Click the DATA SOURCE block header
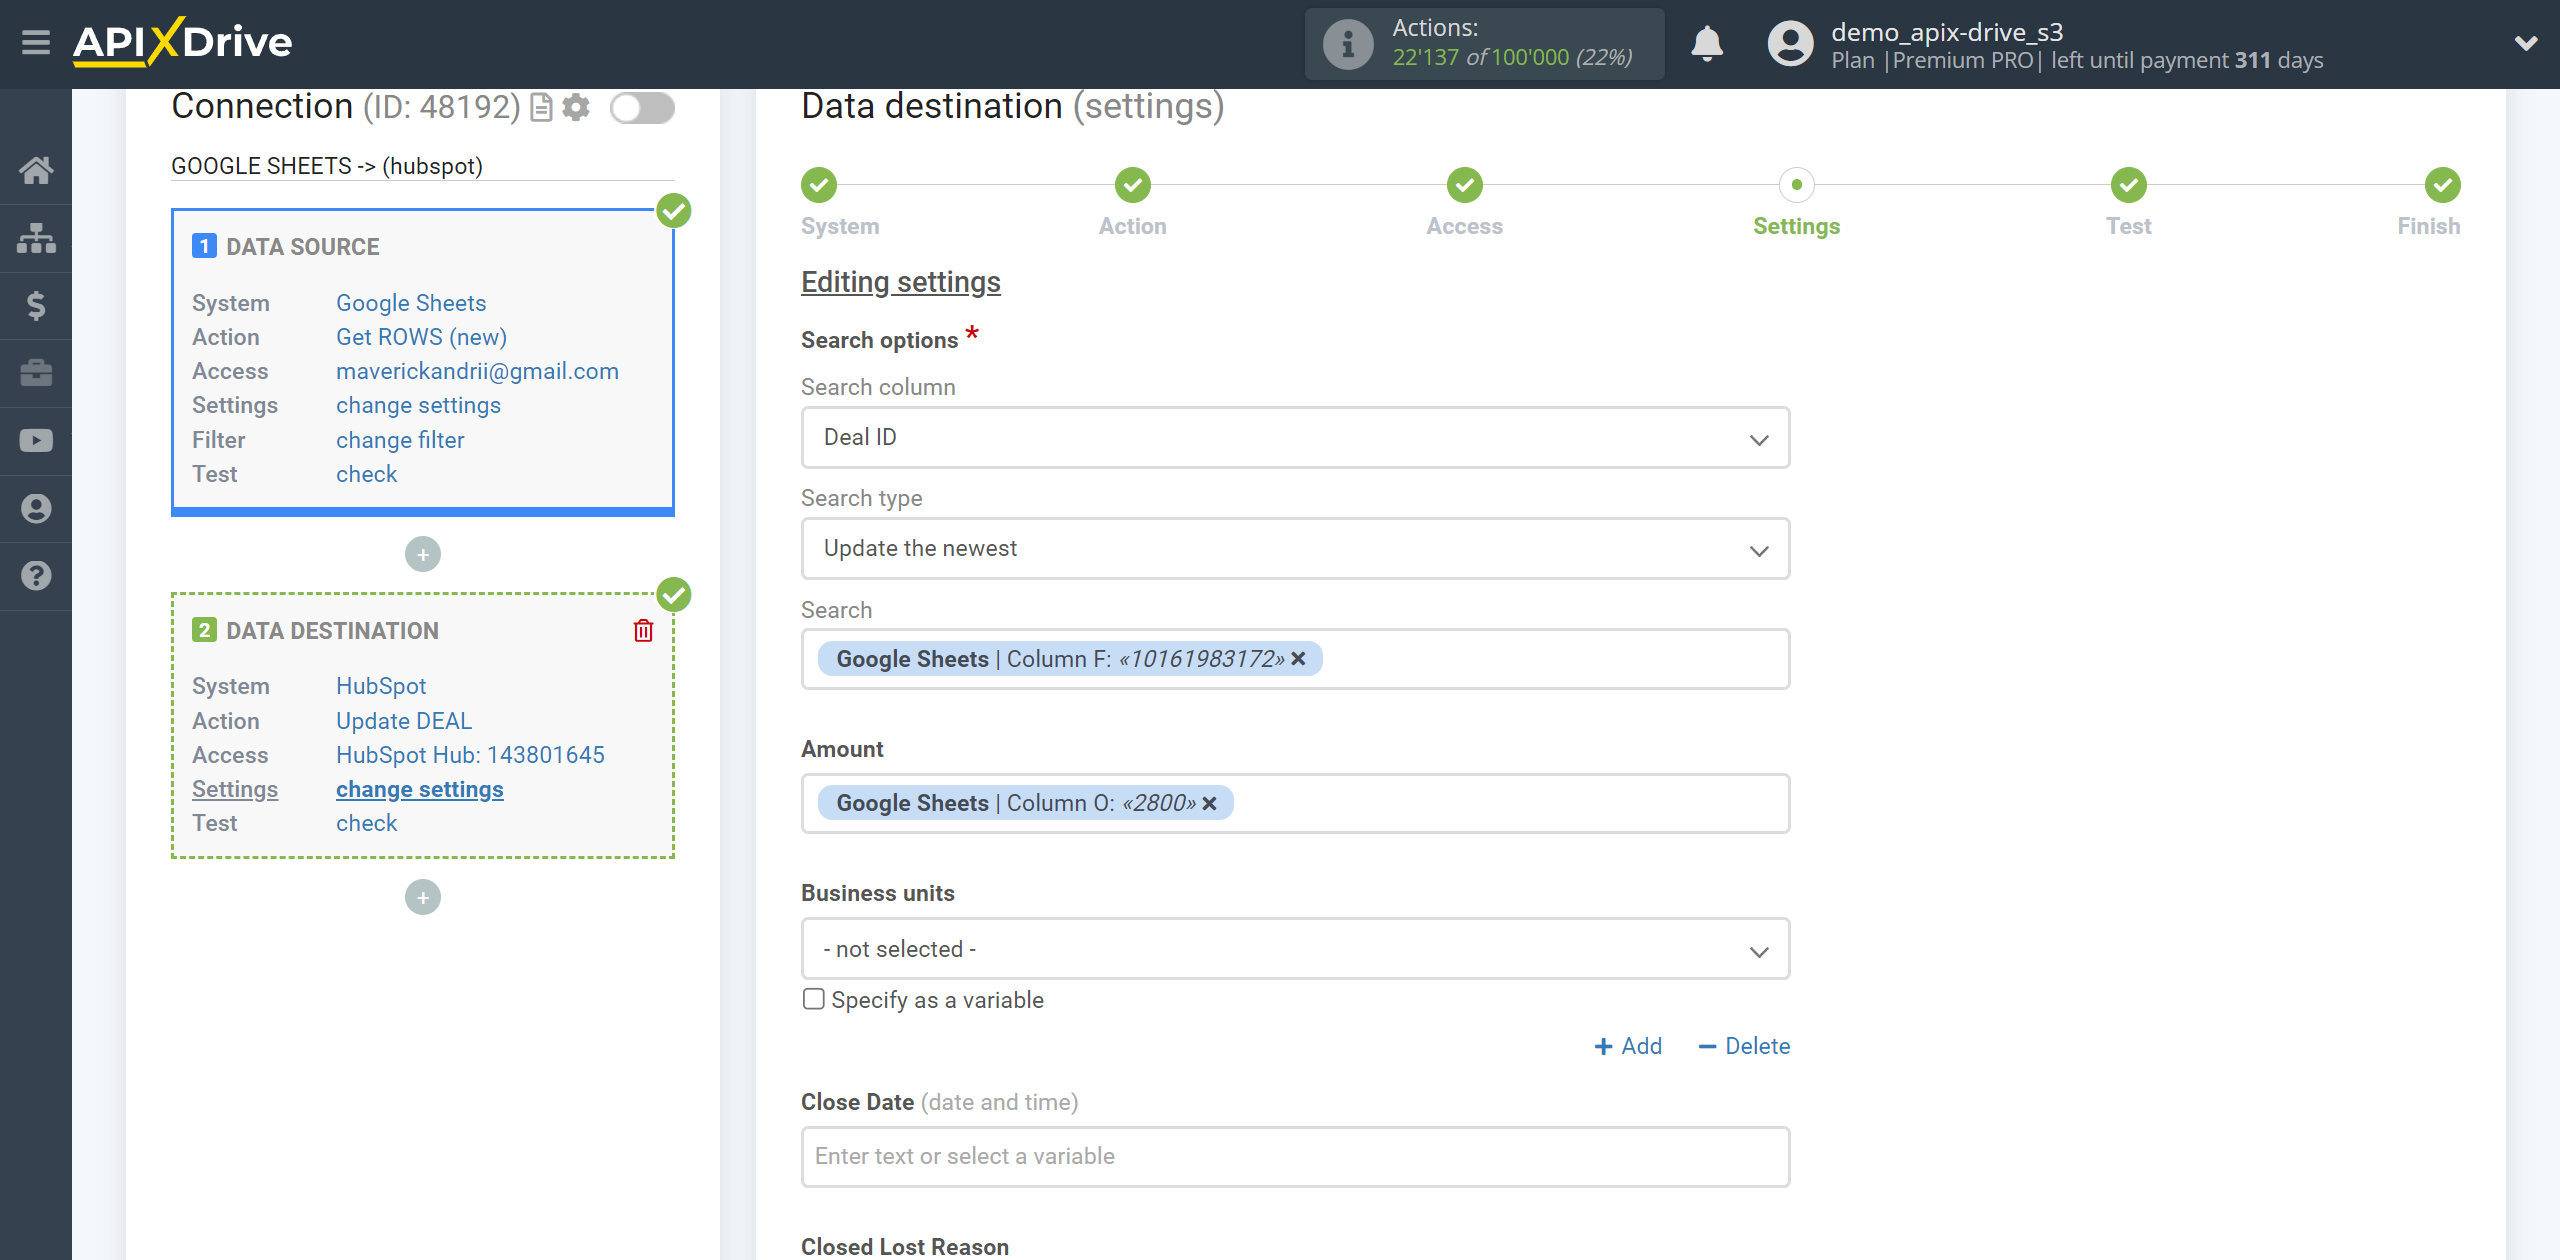Screen dimensions: 2560x1260 [x=302, y=247]
